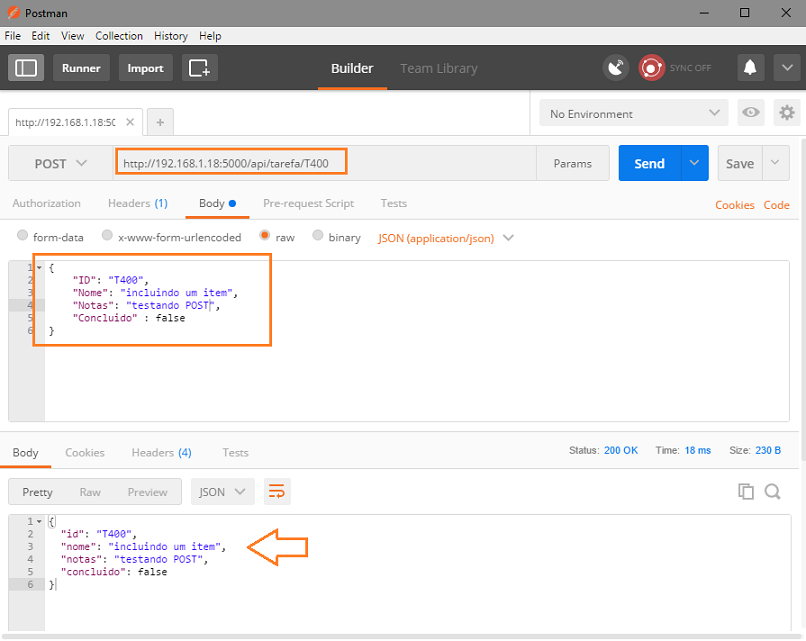Image resolution: width=806 pixels, height=641 pixels.
Task: Open manage environments gear icon
Action: click(x=787, y=113)
